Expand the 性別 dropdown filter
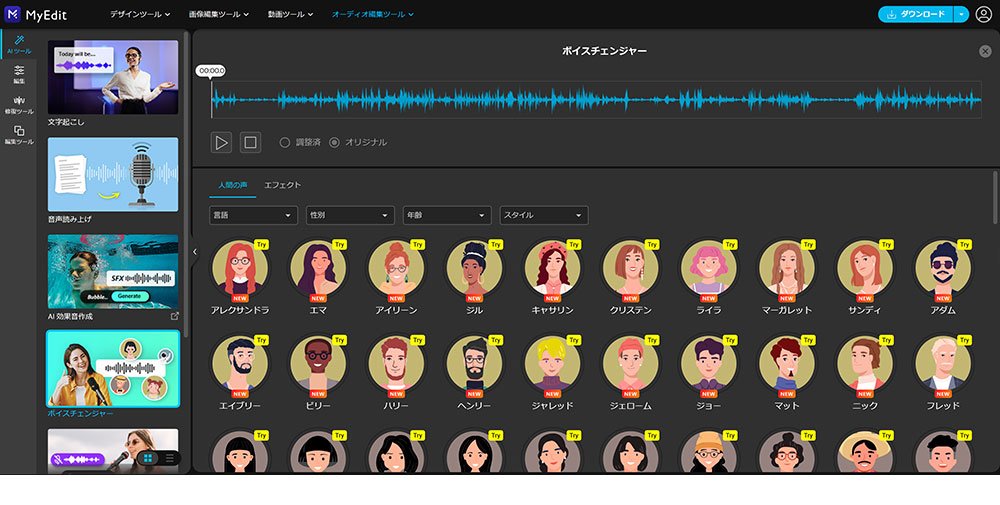The height and width of the screenshot is (505, 1000). (350, 215)
